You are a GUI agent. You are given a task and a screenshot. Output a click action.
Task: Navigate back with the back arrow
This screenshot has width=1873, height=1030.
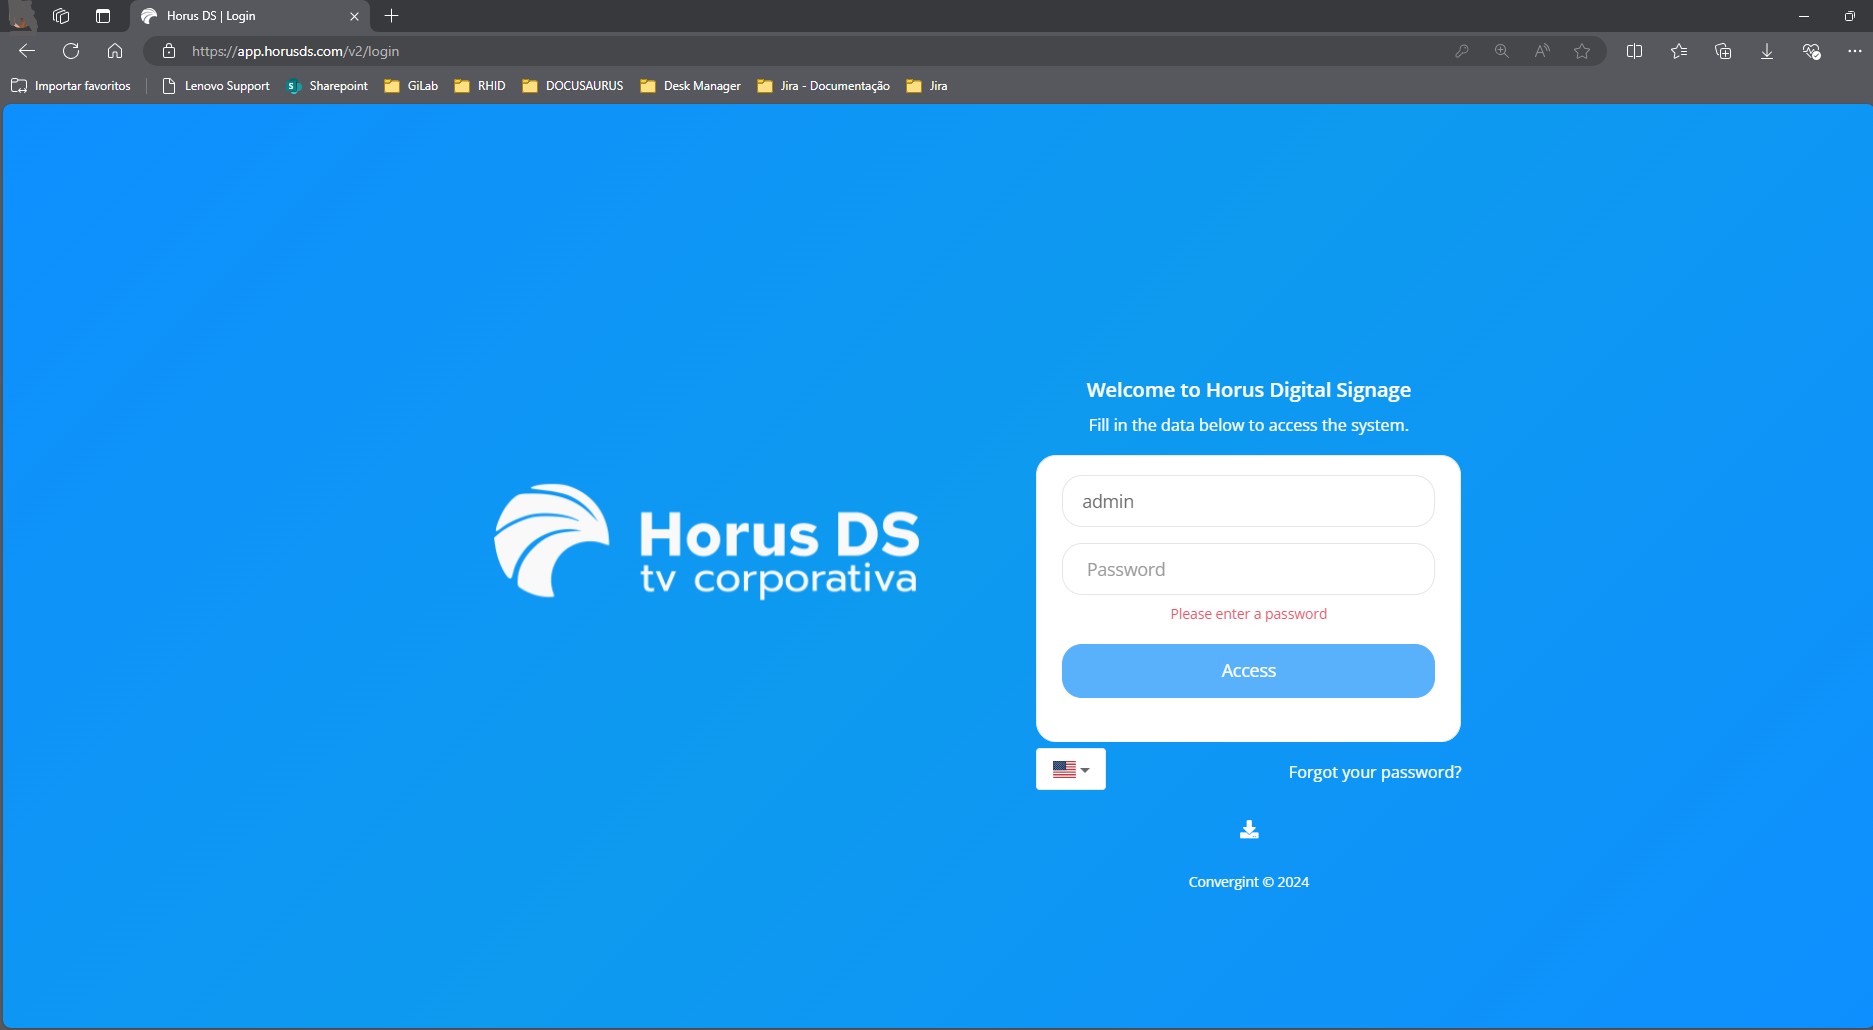tap(26, 51)
